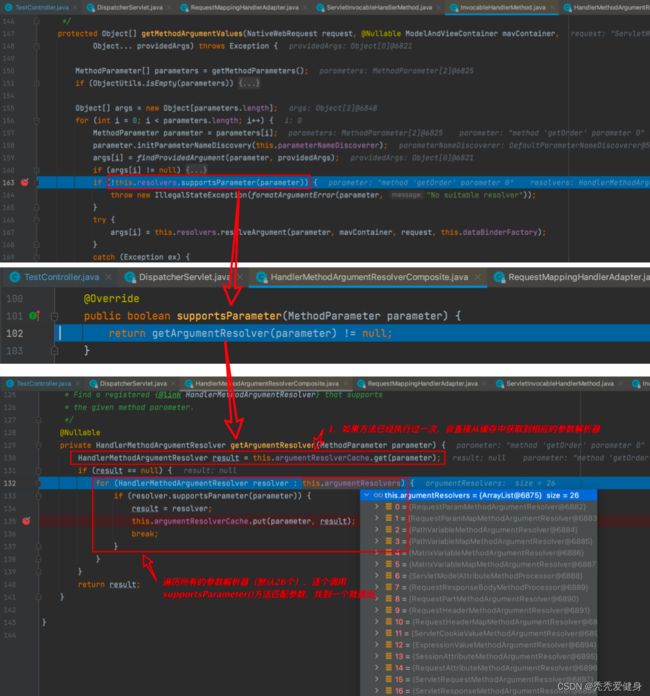Select row 7 RequestResponseBodyMethodProcessor
The height and width of the screenshot is (696, 650).
[479, 587]
